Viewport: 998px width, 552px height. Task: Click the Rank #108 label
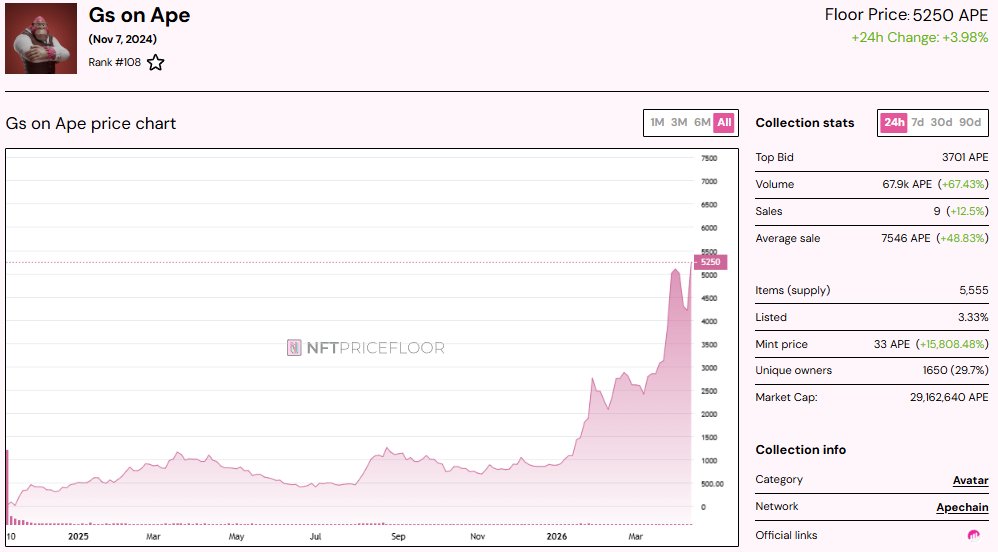tap(114, 63)
